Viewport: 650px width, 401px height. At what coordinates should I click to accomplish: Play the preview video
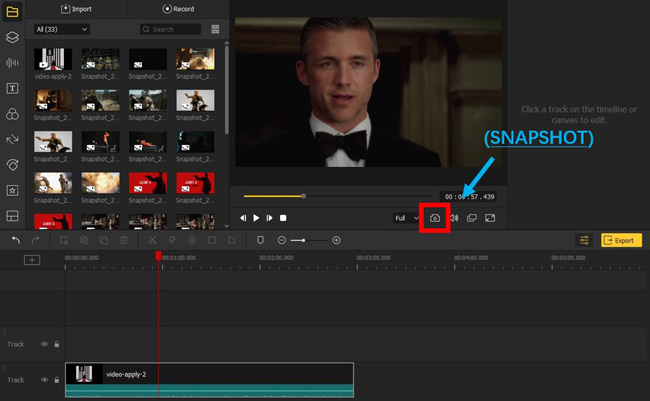pyautogui.click(x=256, y=218)
